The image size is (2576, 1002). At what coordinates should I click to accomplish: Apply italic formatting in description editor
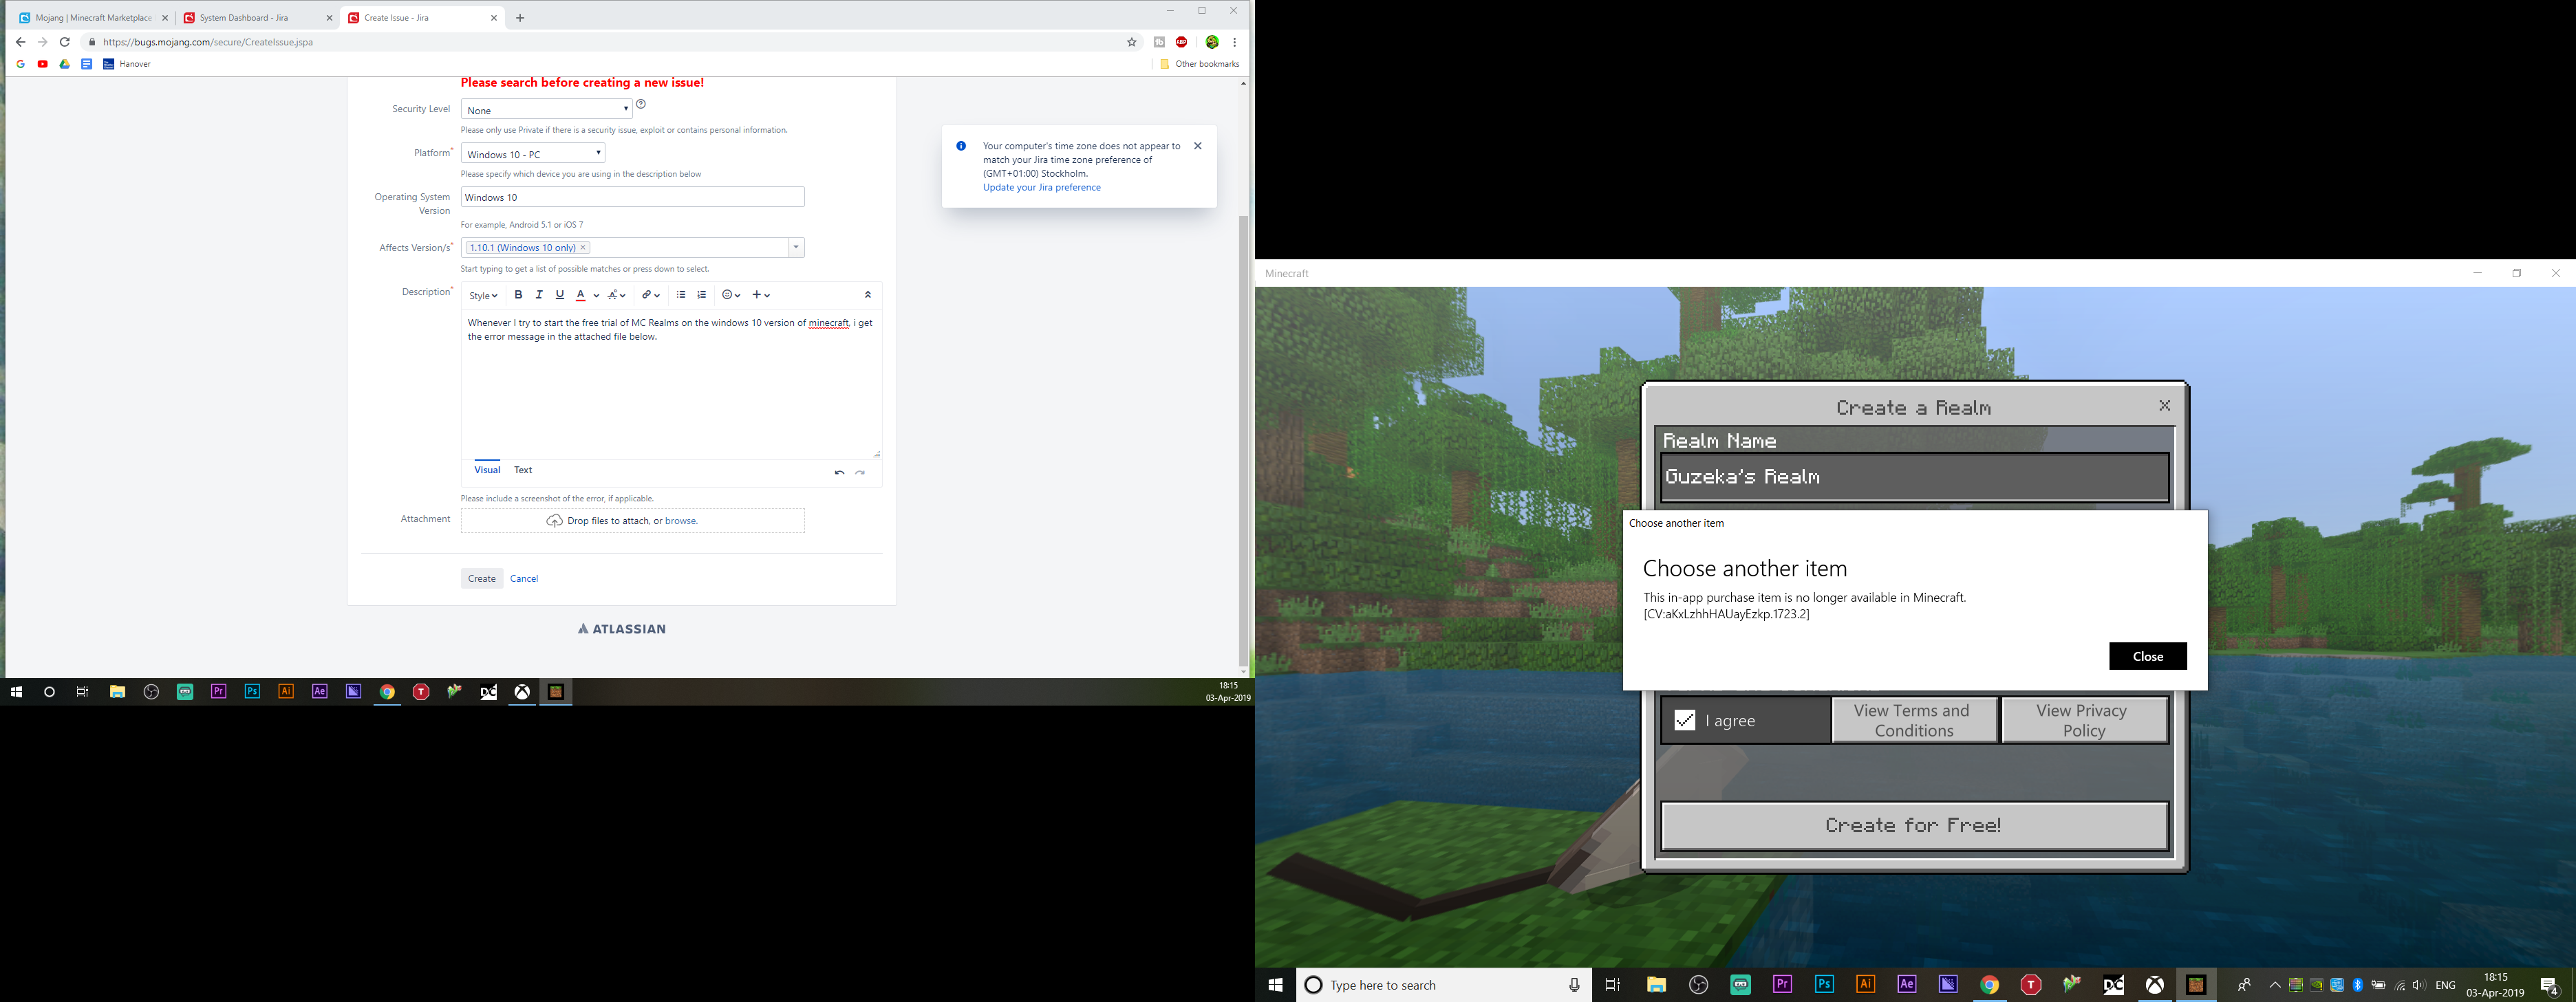point(539,295)
